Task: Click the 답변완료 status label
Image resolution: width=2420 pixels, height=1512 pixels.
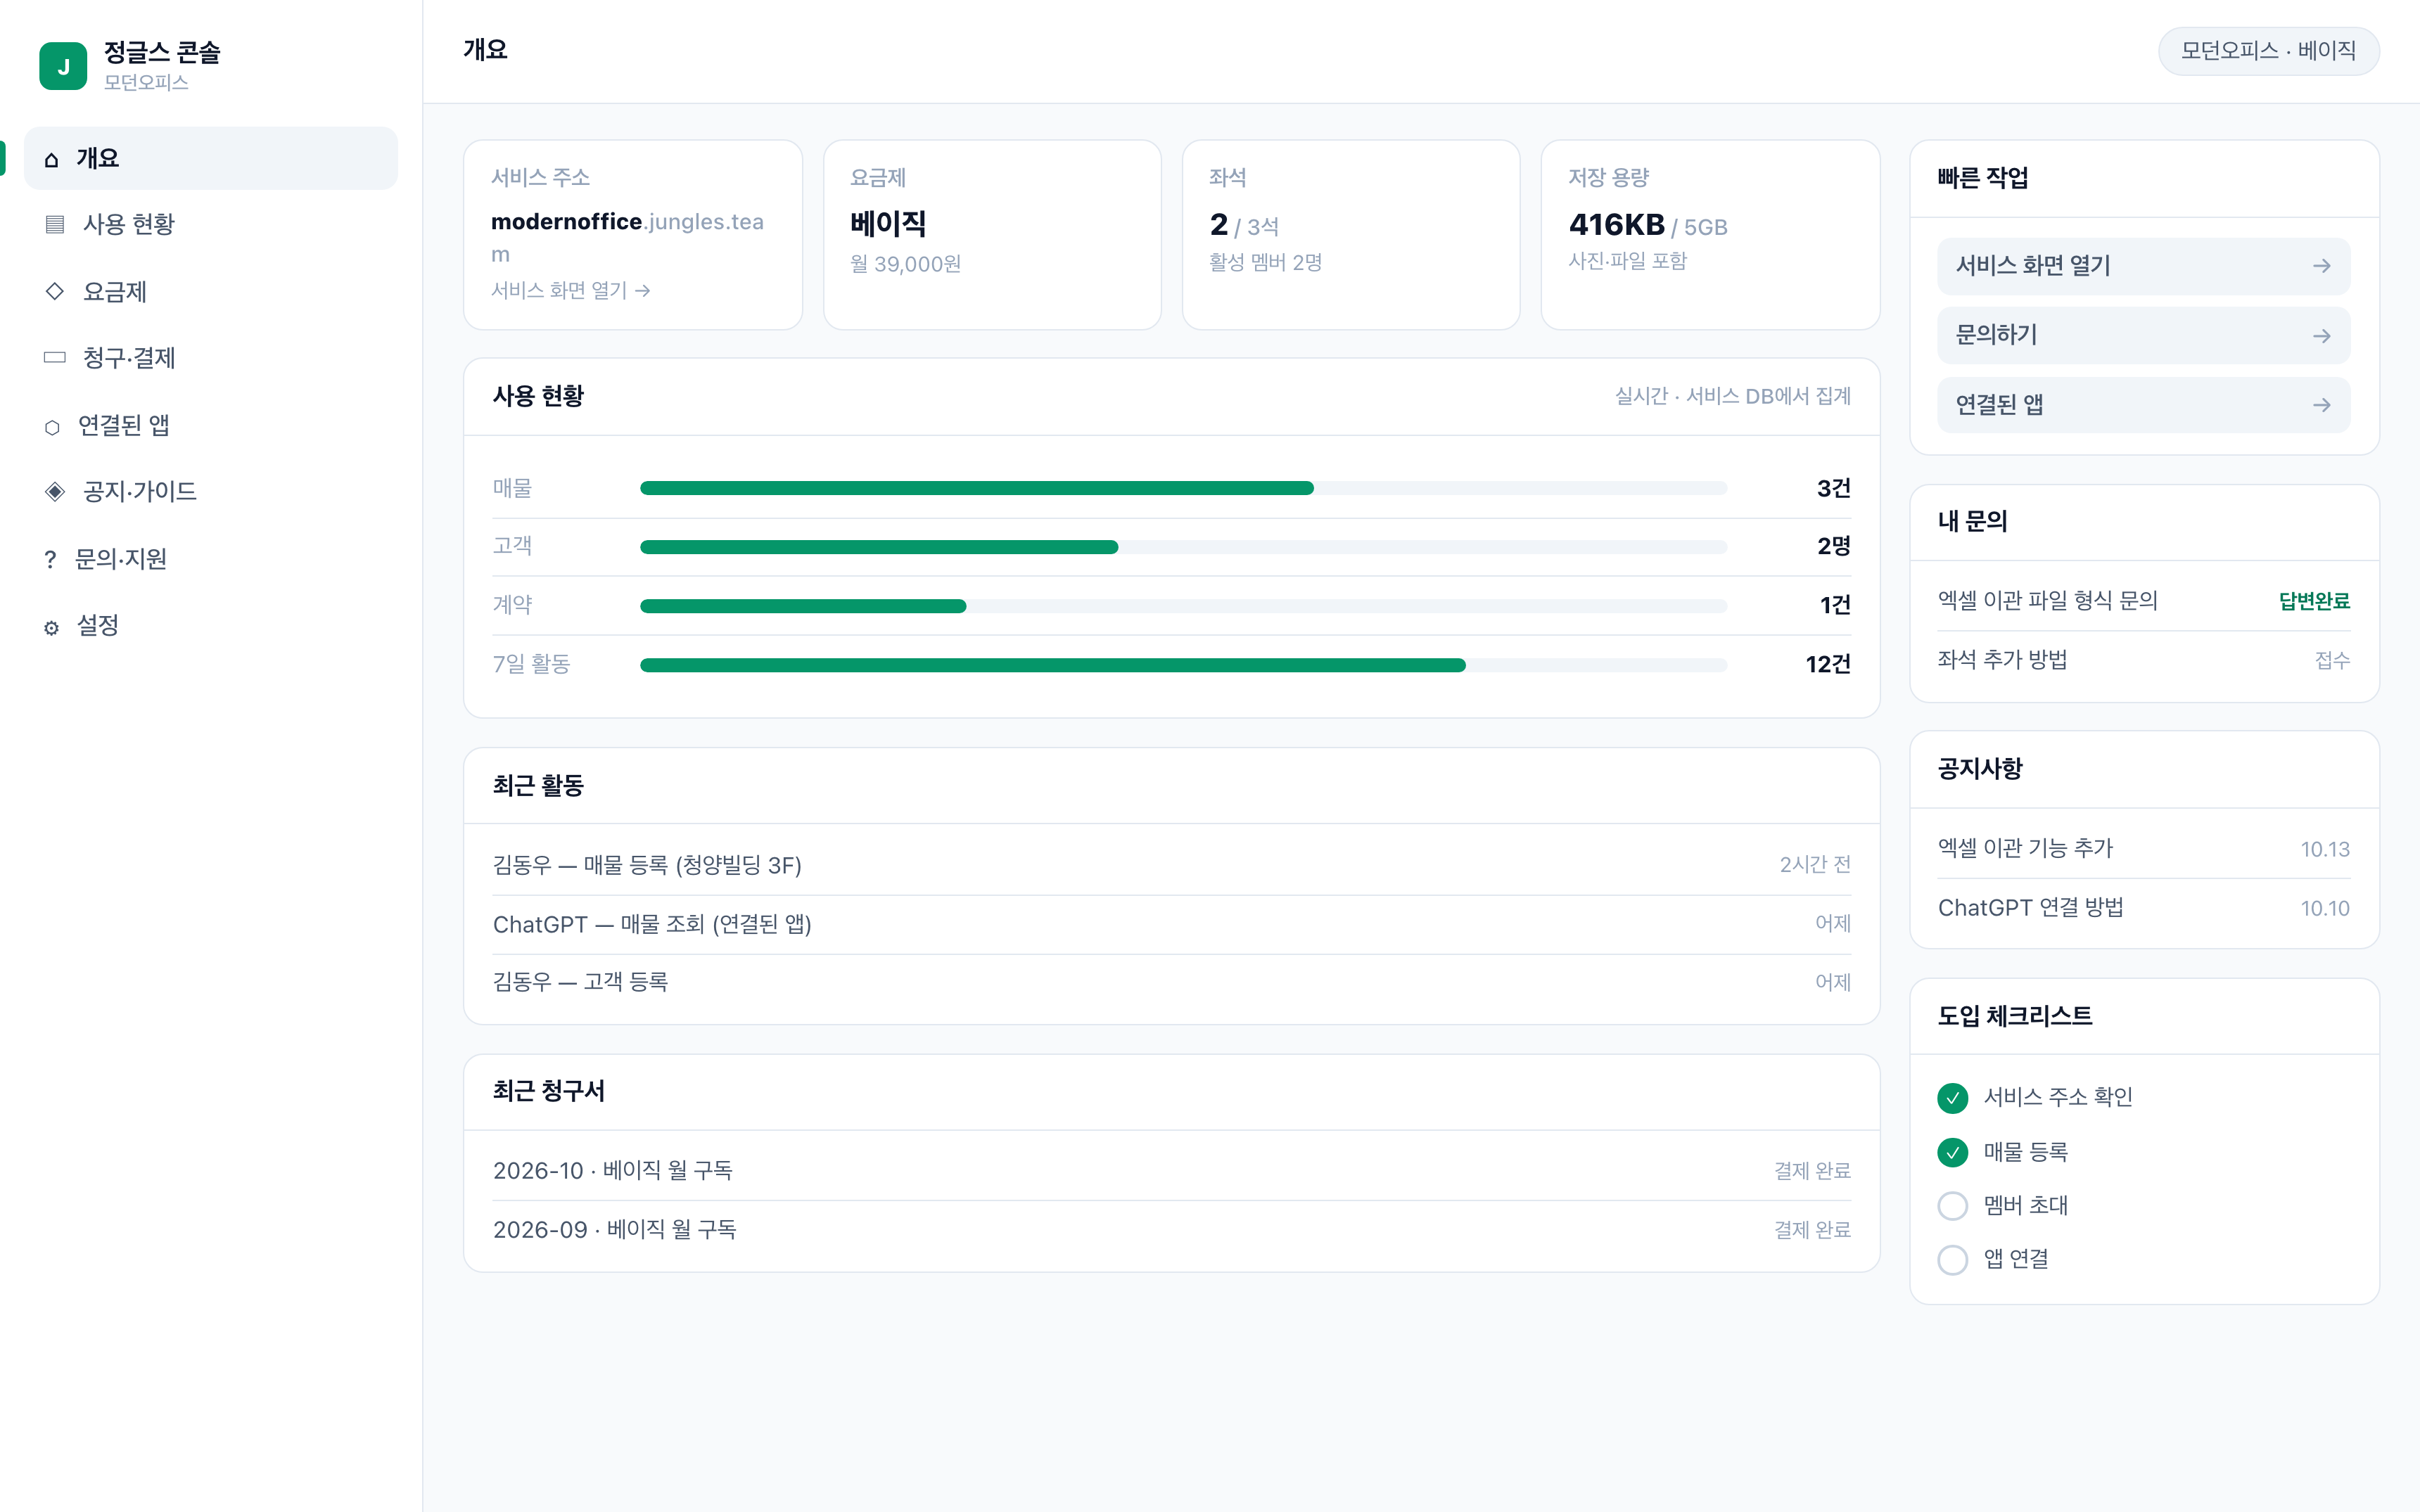Action: point(2314,601)
